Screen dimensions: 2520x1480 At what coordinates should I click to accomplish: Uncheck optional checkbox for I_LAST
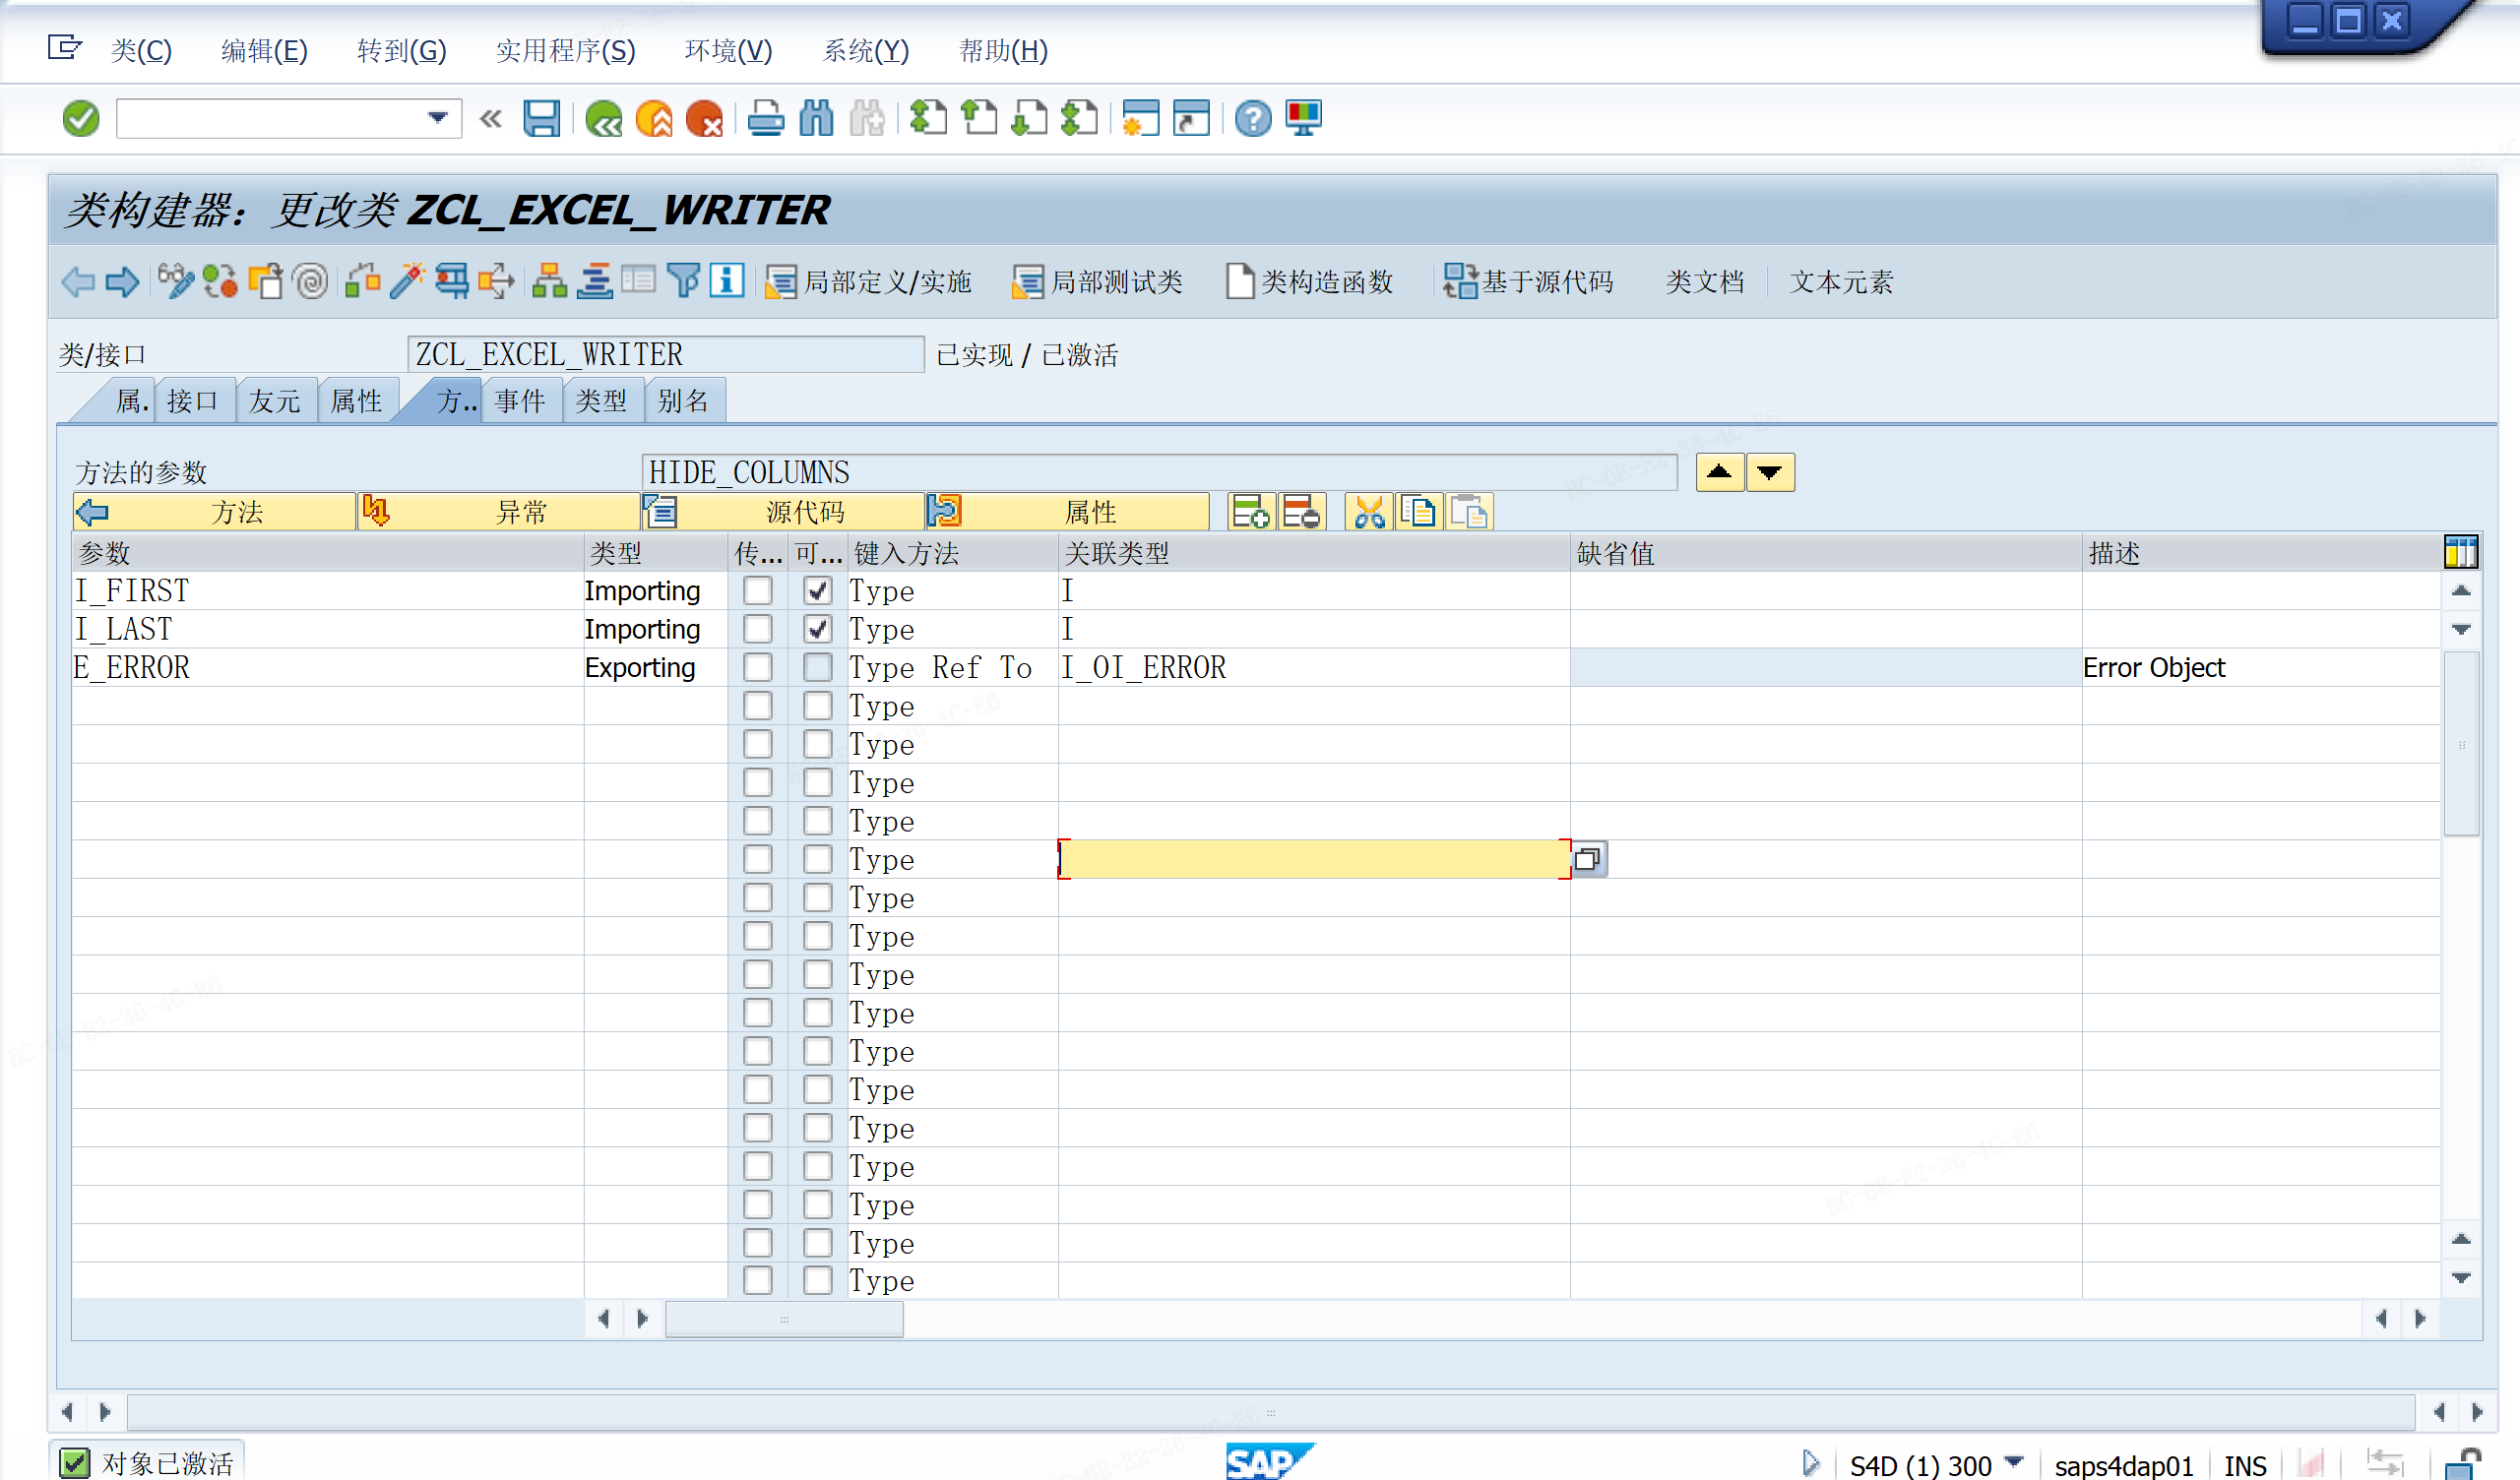coord(818,629)
